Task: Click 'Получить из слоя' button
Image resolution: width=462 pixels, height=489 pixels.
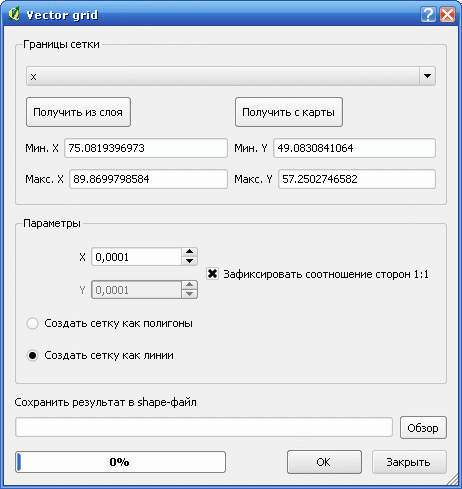Action: (x=78, y=112)
